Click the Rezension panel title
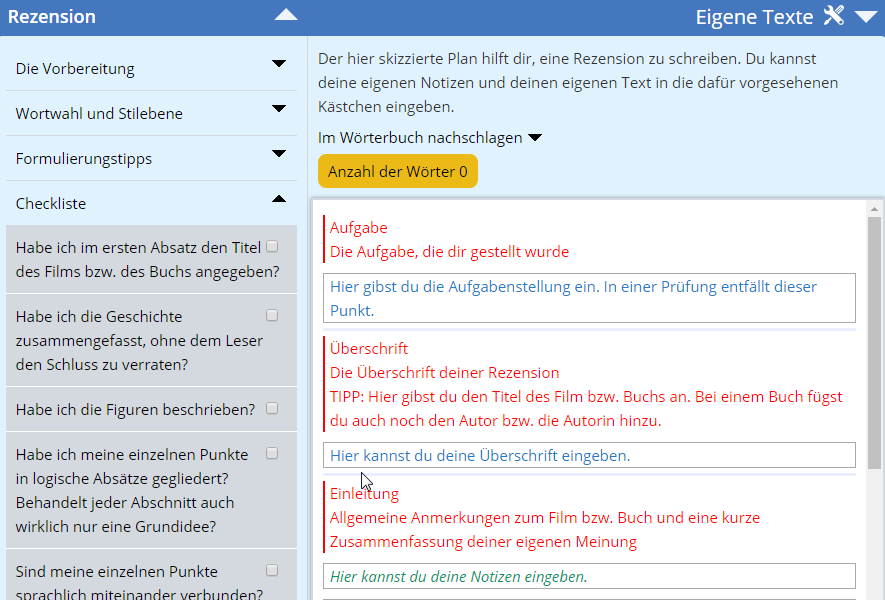The height and width of the screenshot is (600, 885). (52, 17)
